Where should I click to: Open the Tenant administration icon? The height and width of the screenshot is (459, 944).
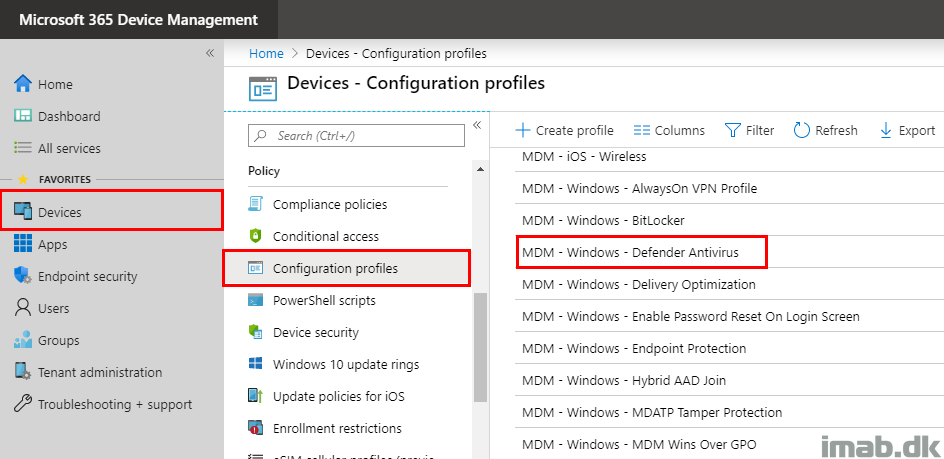(x=22, y=372)
